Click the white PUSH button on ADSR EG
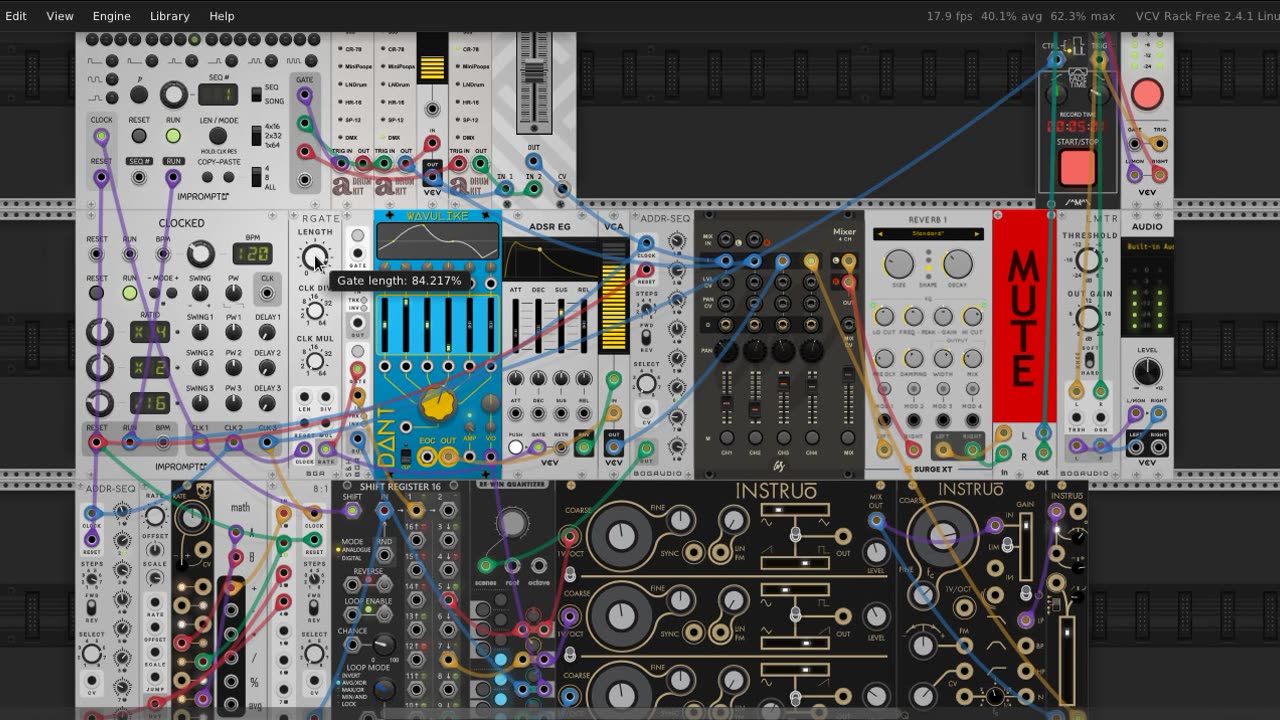 pyautogui.click(x=515, y=447)
